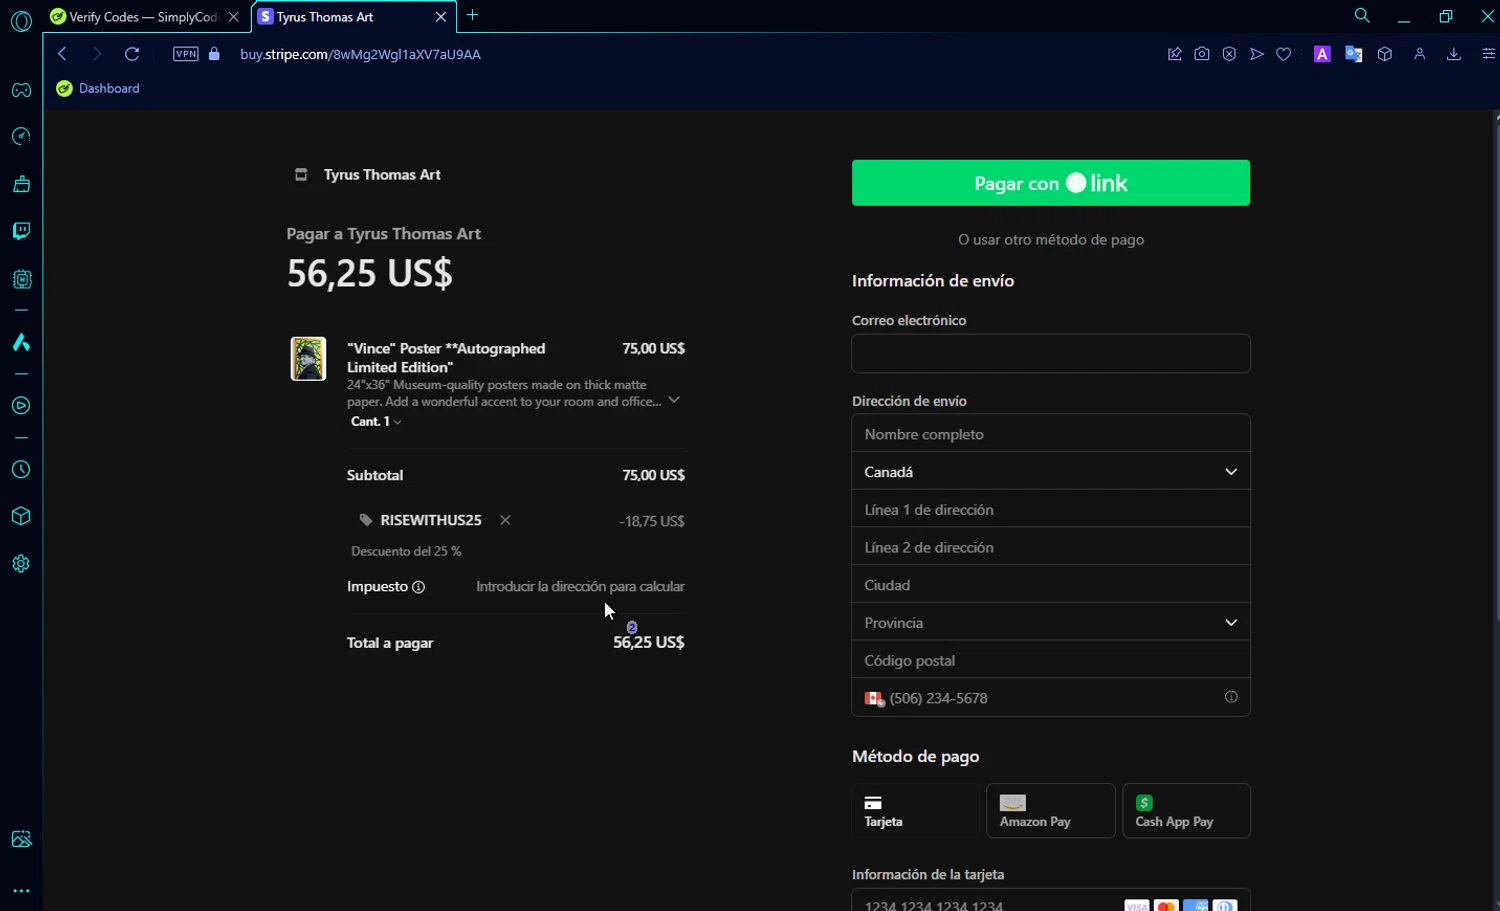Toggle the VPN badge in address bar

click(x=186, y=54)
